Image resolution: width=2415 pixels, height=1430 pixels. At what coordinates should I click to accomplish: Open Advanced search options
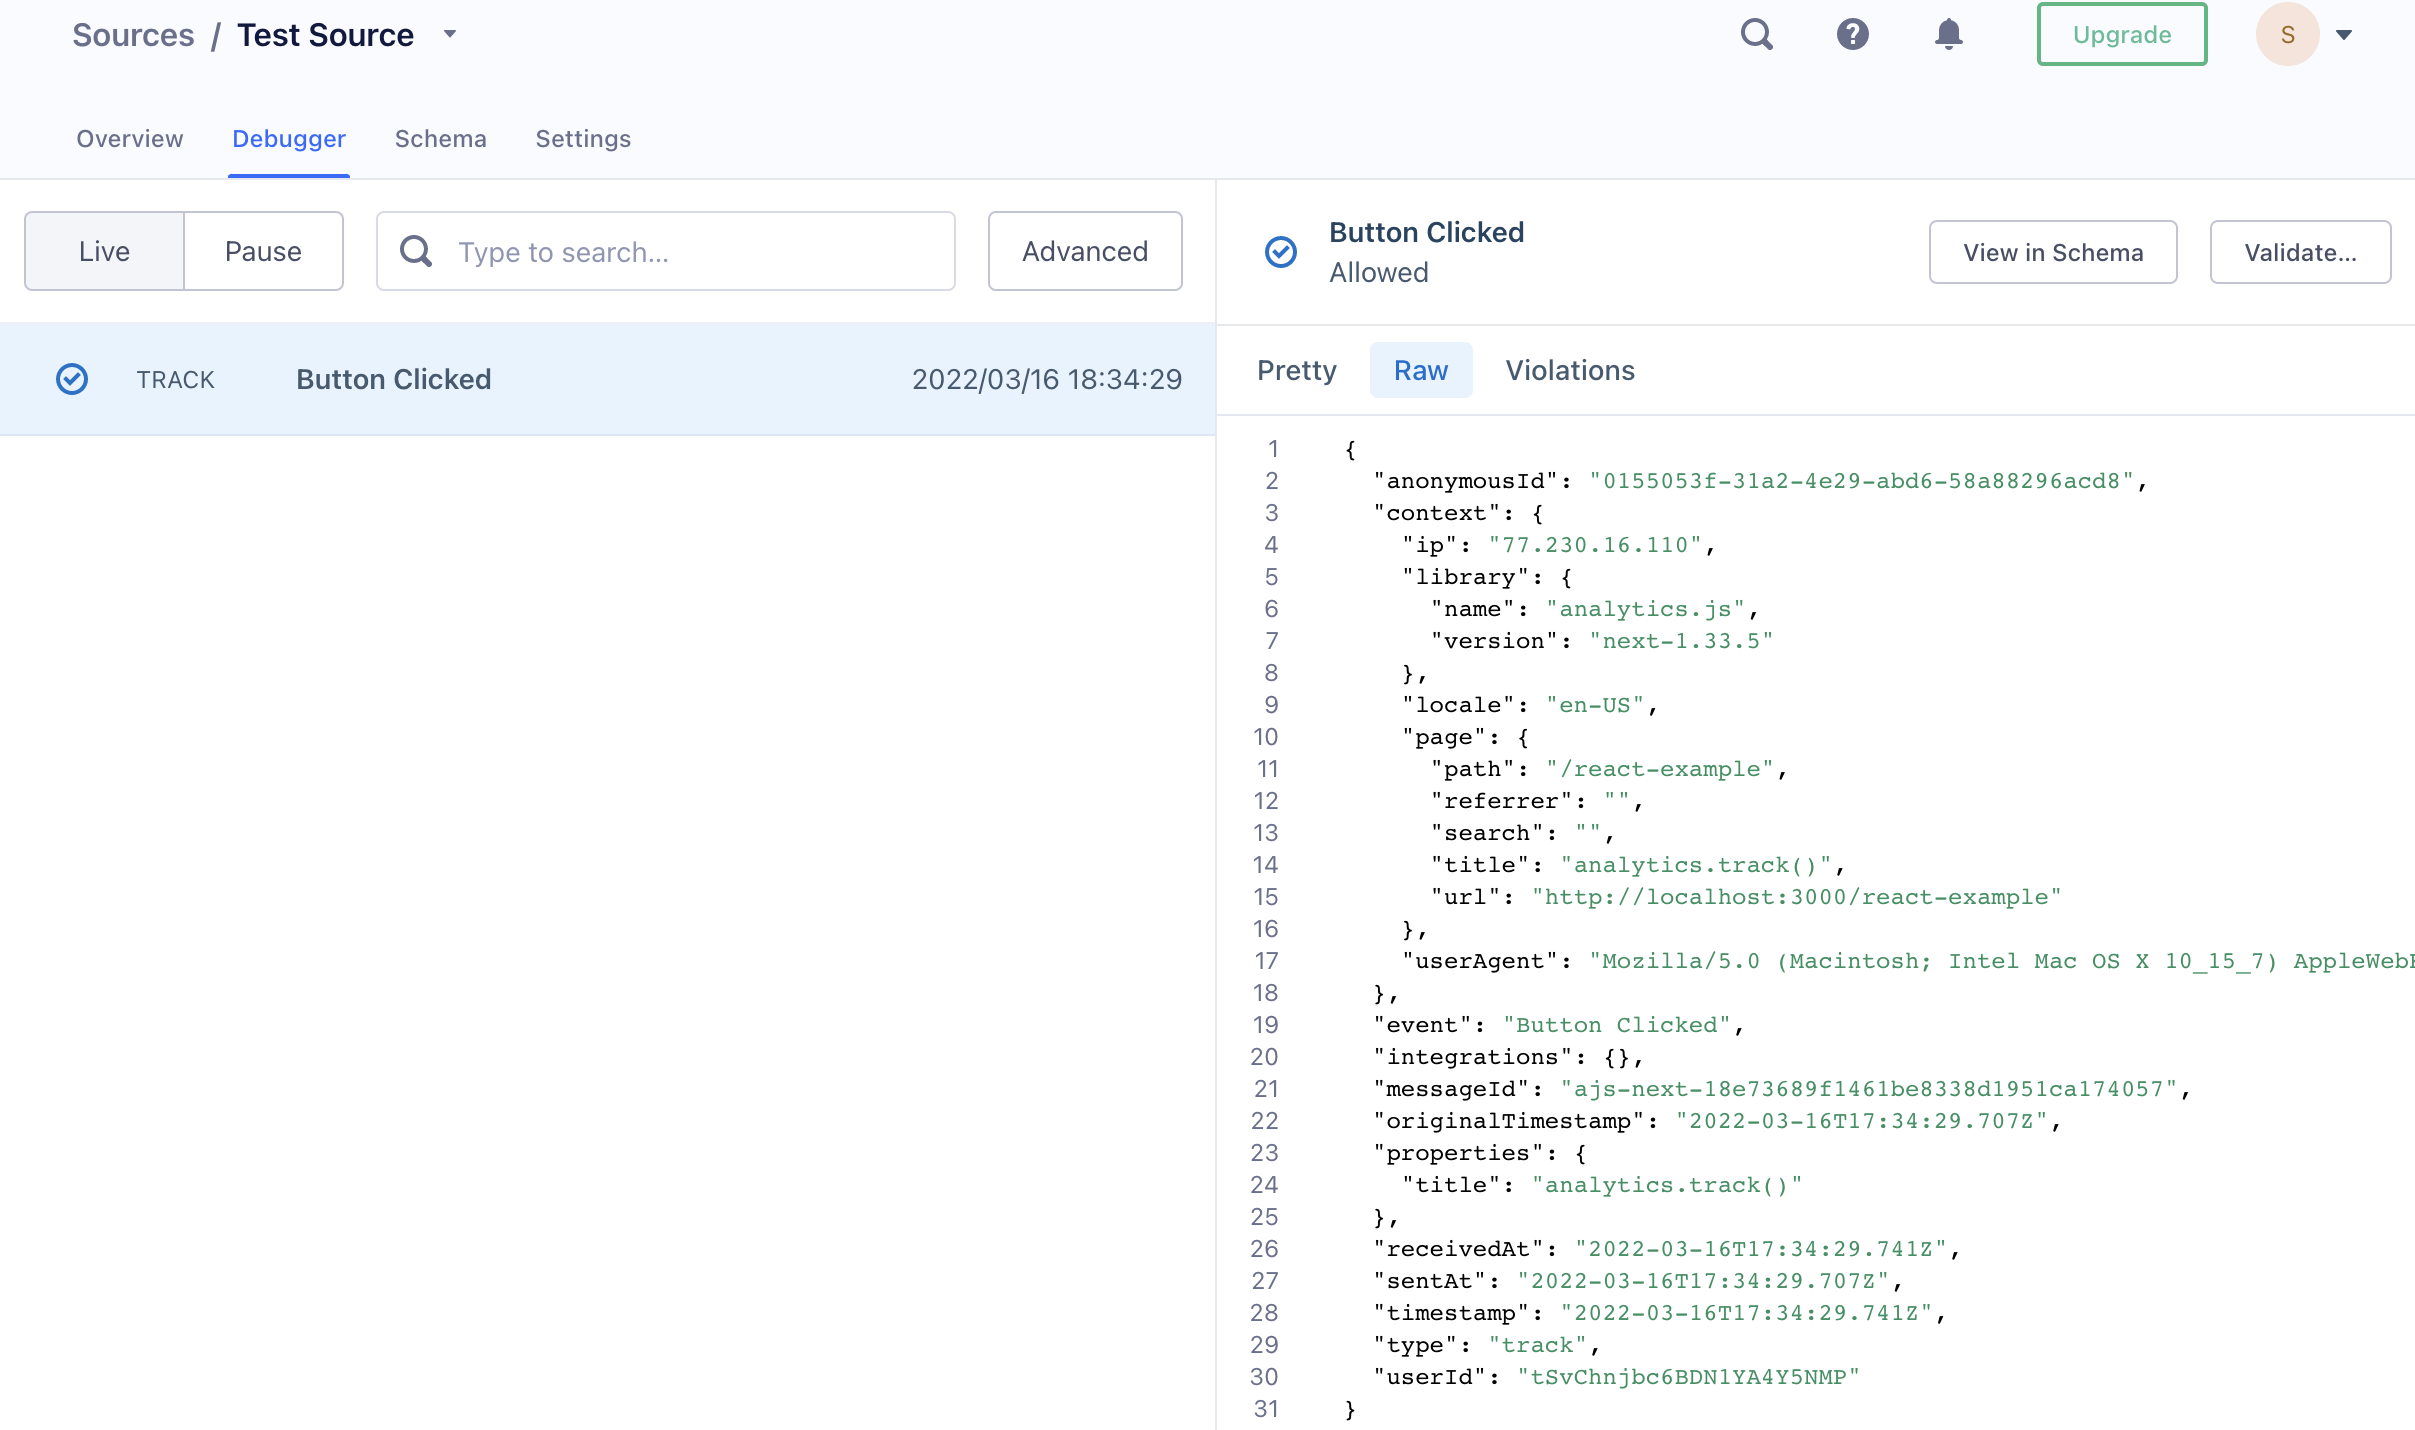[x=1085, y=251]
